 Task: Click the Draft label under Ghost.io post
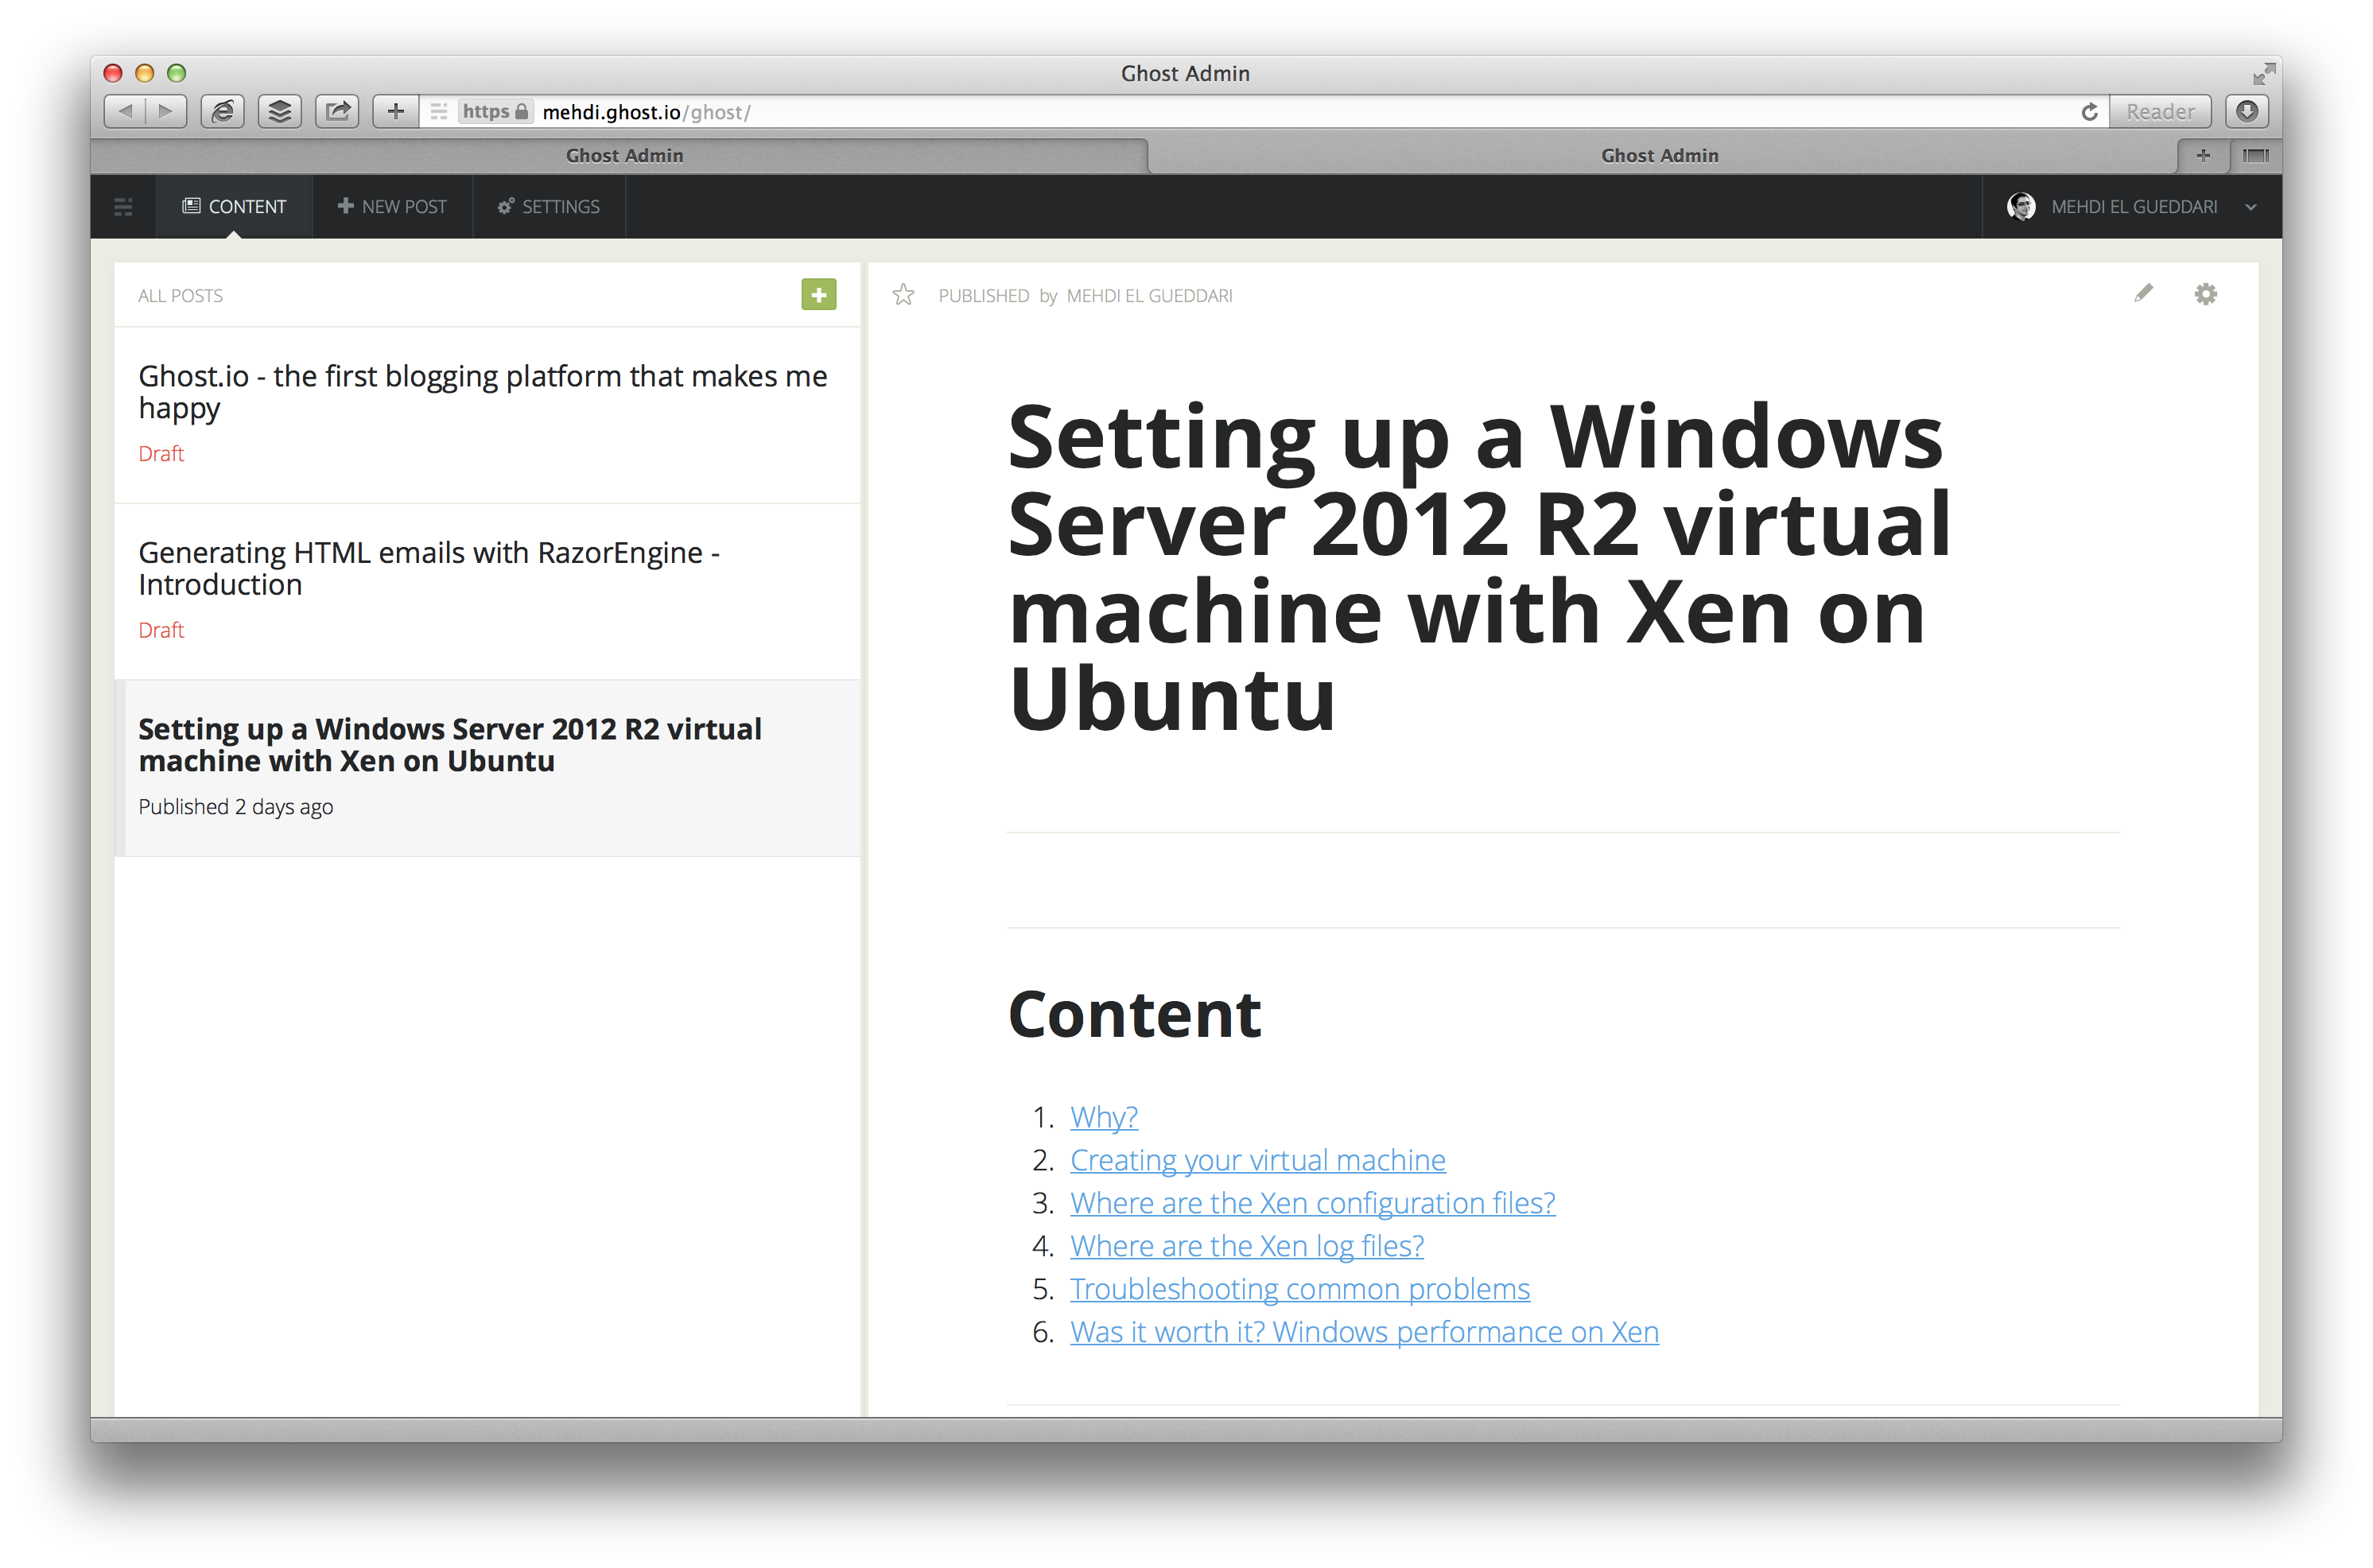[x=161, y=453]
